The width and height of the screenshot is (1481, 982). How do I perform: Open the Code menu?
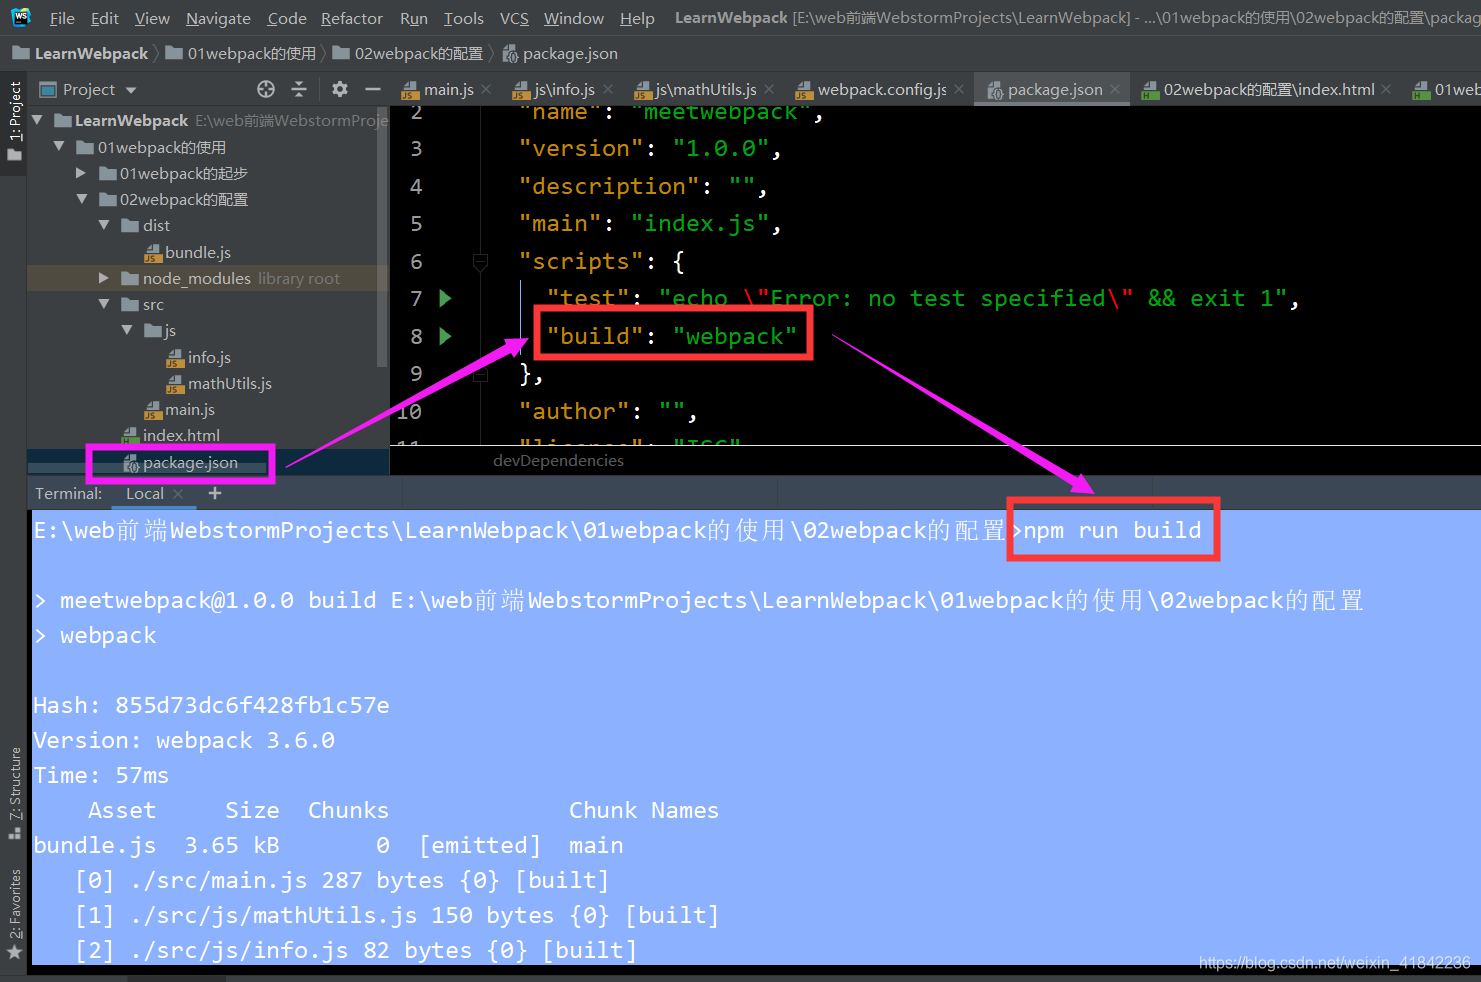pyautogui.click(x=287, y=18)
